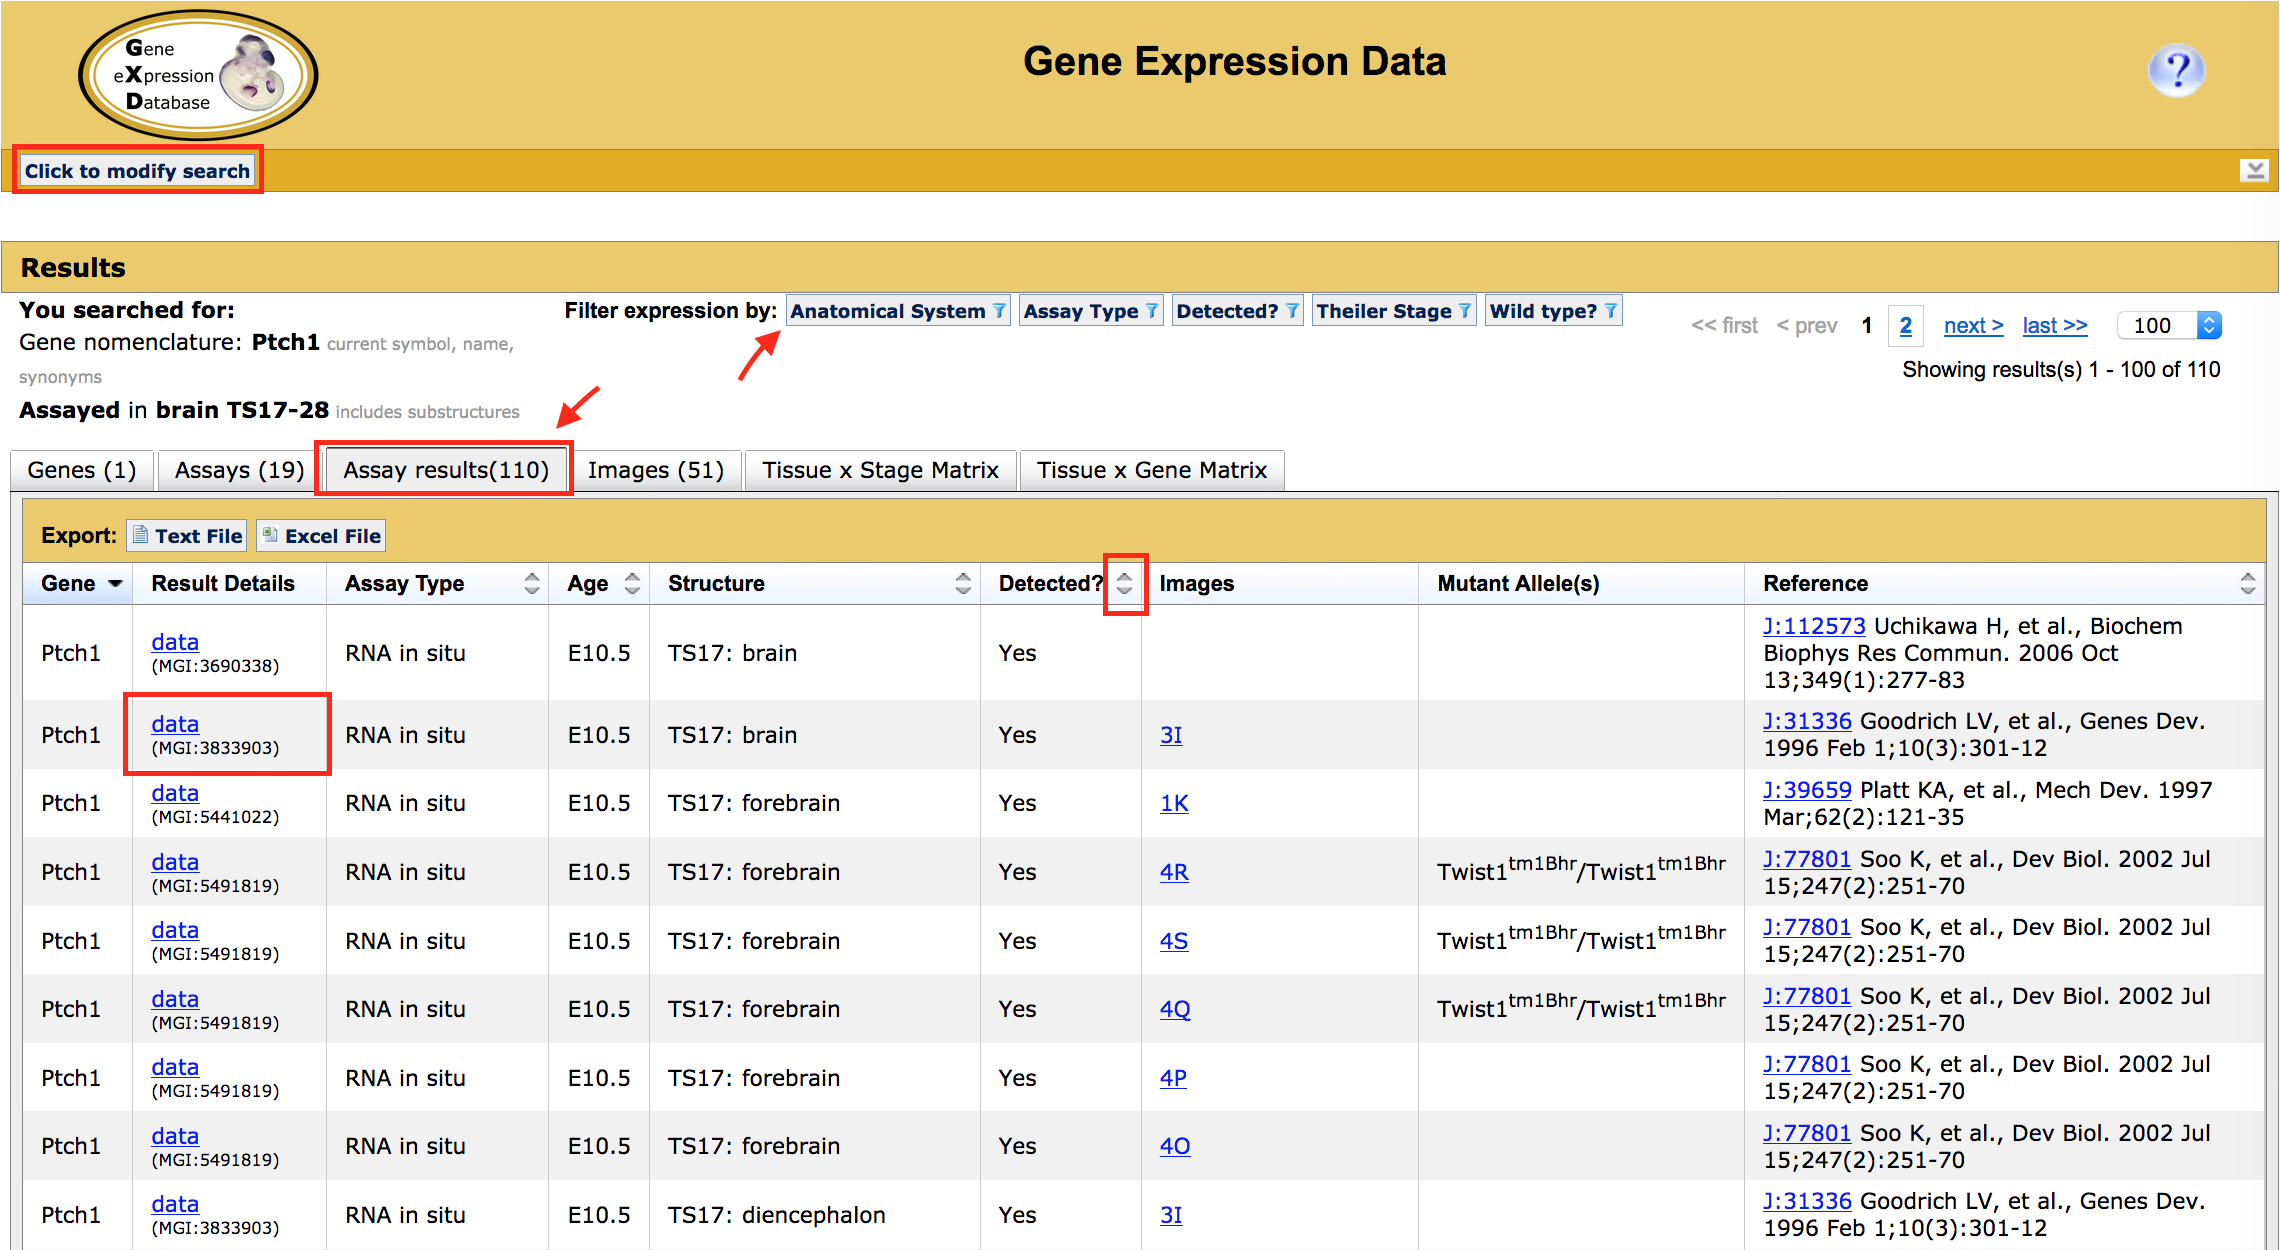Click to modify search
Viewport: 2280px width, 1250px height.
click(137, 170)
